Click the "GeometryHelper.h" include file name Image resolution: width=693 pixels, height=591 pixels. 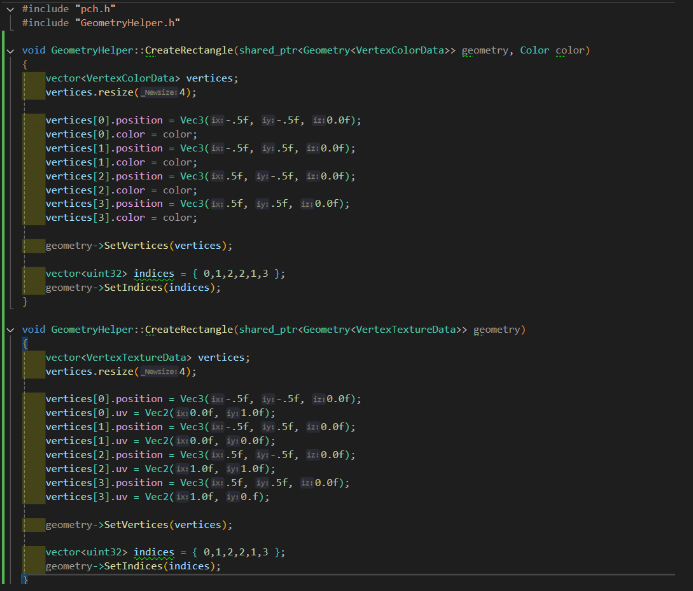pyautogui.click(x=128, y=23)
